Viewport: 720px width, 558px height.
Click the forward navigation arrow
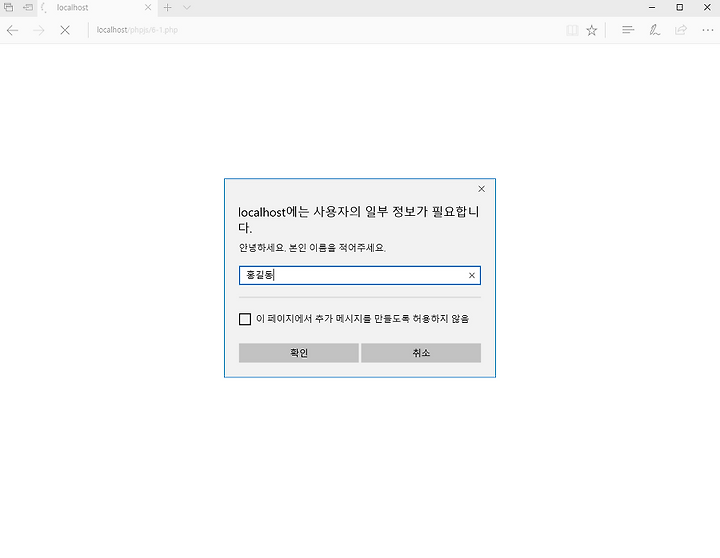(x=39, y=30)
